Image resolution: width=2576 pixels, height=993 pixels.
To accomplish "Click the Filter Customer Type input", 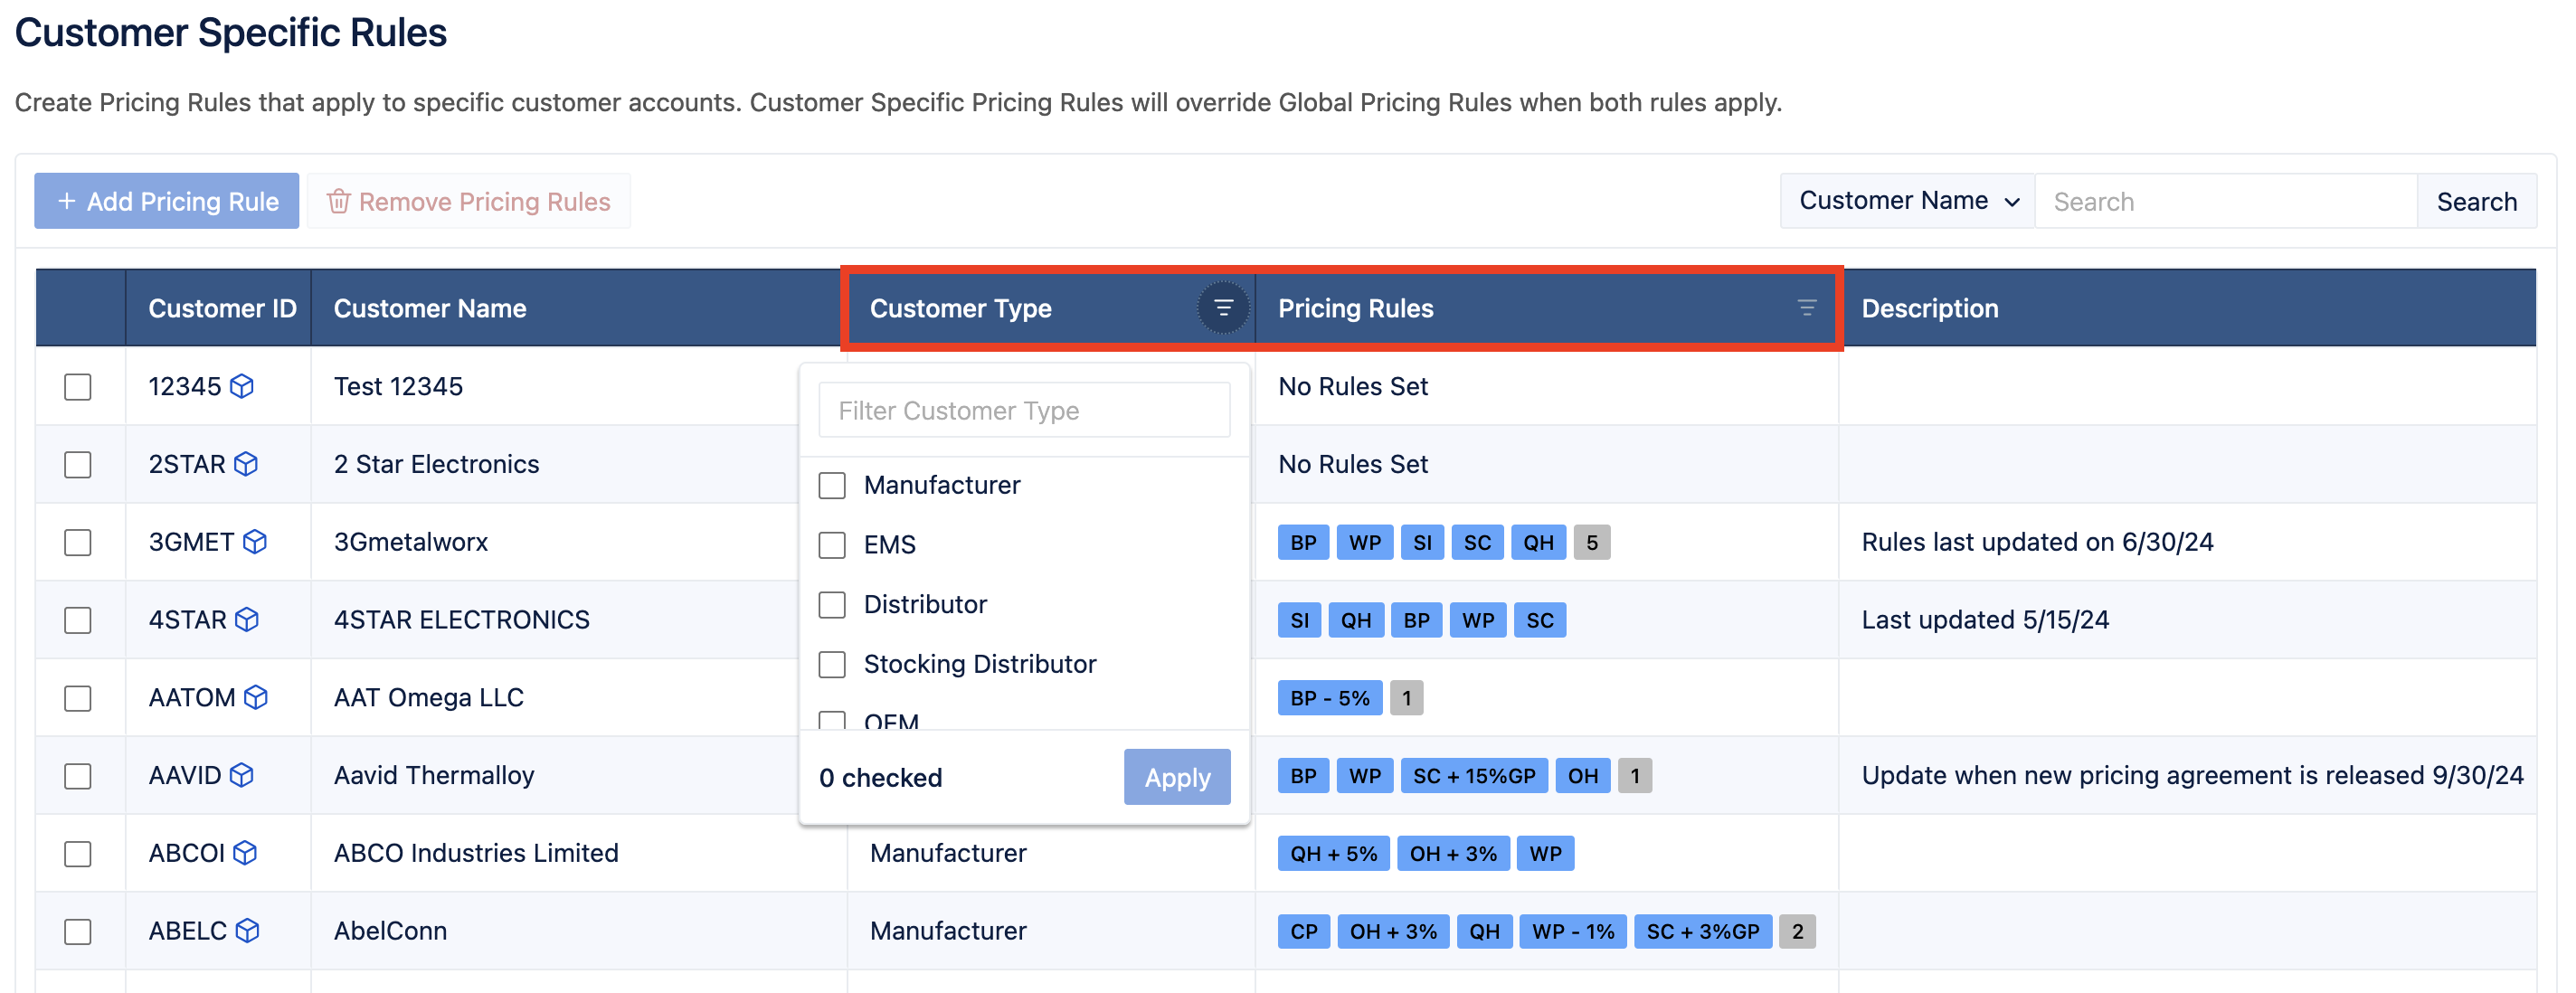I will coord(1024,410).
